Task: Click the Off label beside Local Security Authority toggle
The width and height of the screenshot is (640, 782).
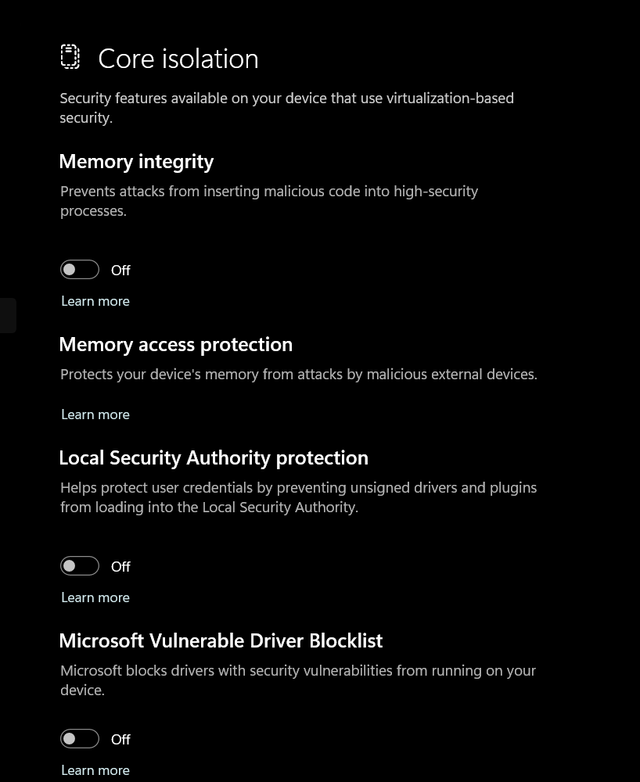Action: (x=121, y=566)
